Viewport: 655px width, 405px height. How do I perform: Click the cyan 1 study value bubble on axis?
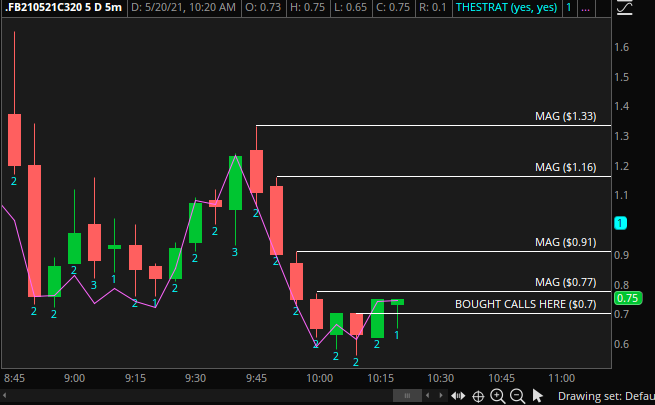pos(620,223)
